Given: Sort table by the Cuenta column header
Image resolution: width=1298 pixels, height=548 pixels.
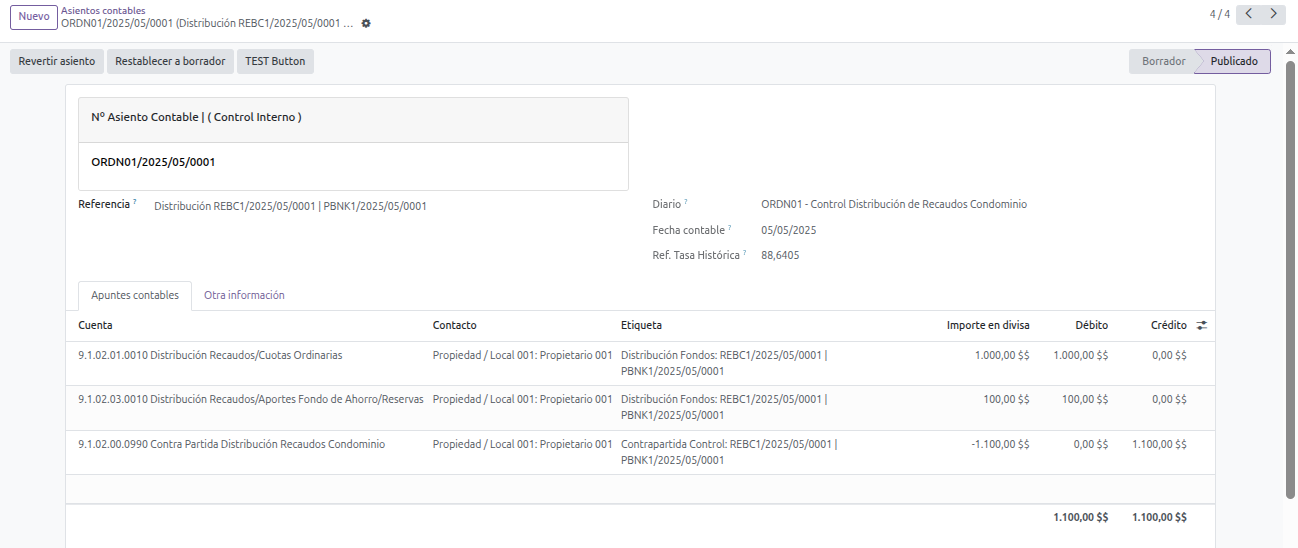Looking at the screenshot, I should coord(96,325).
